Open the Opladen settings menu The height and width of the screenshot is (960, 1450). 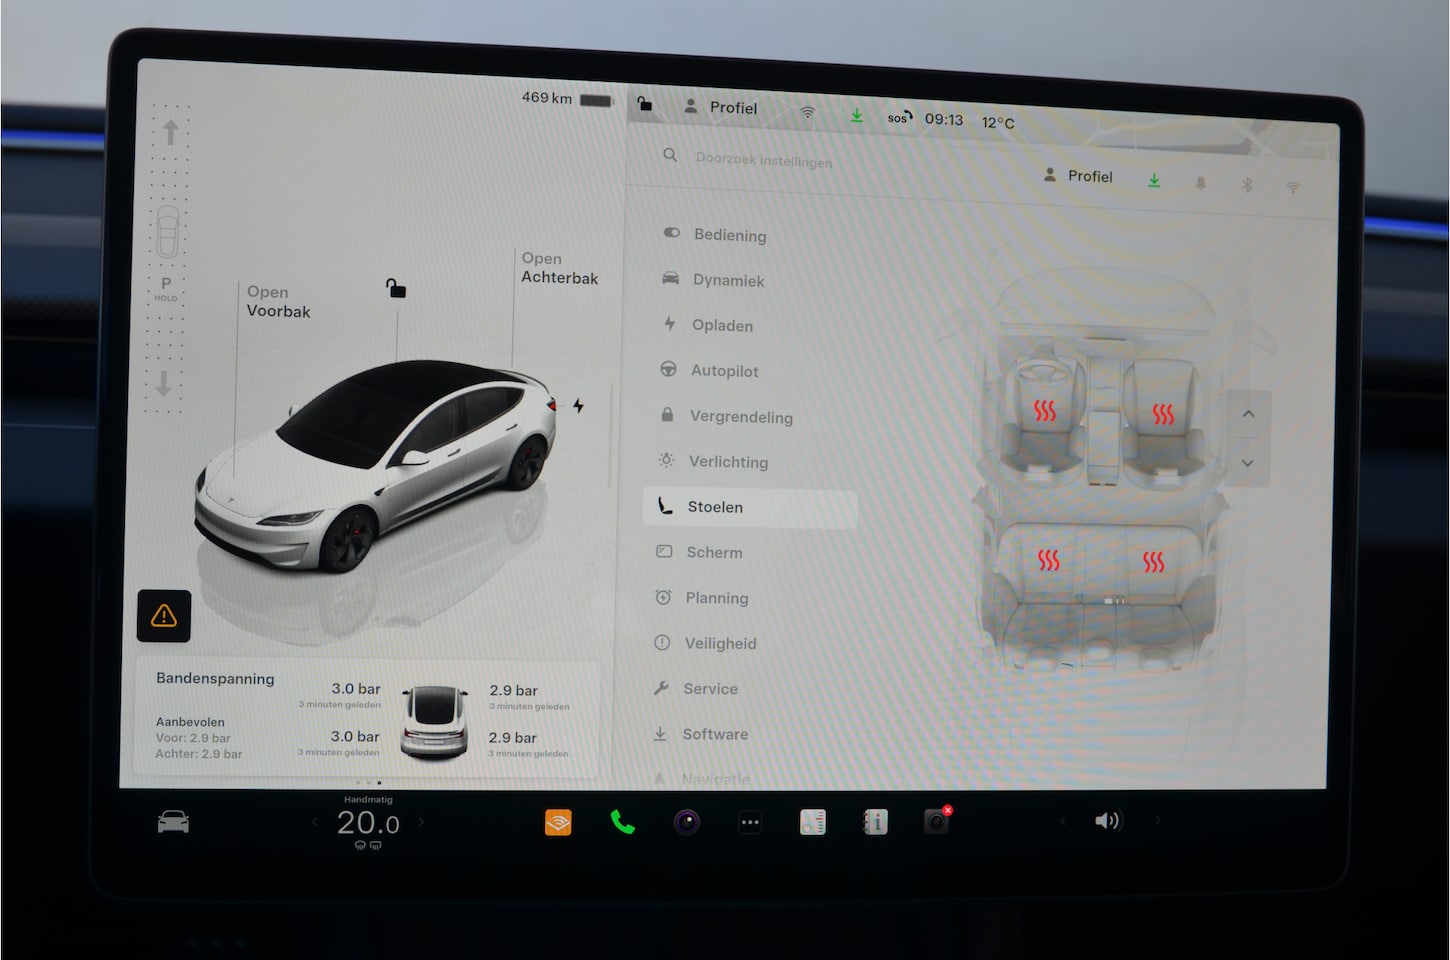[722, 325]
